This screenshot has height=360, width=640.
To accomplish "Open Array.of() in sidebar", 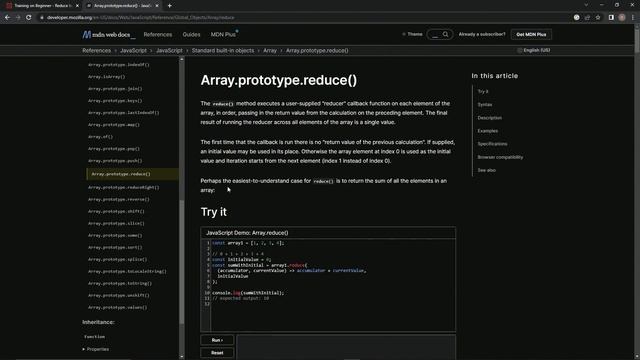I will [x=100, y=137].
